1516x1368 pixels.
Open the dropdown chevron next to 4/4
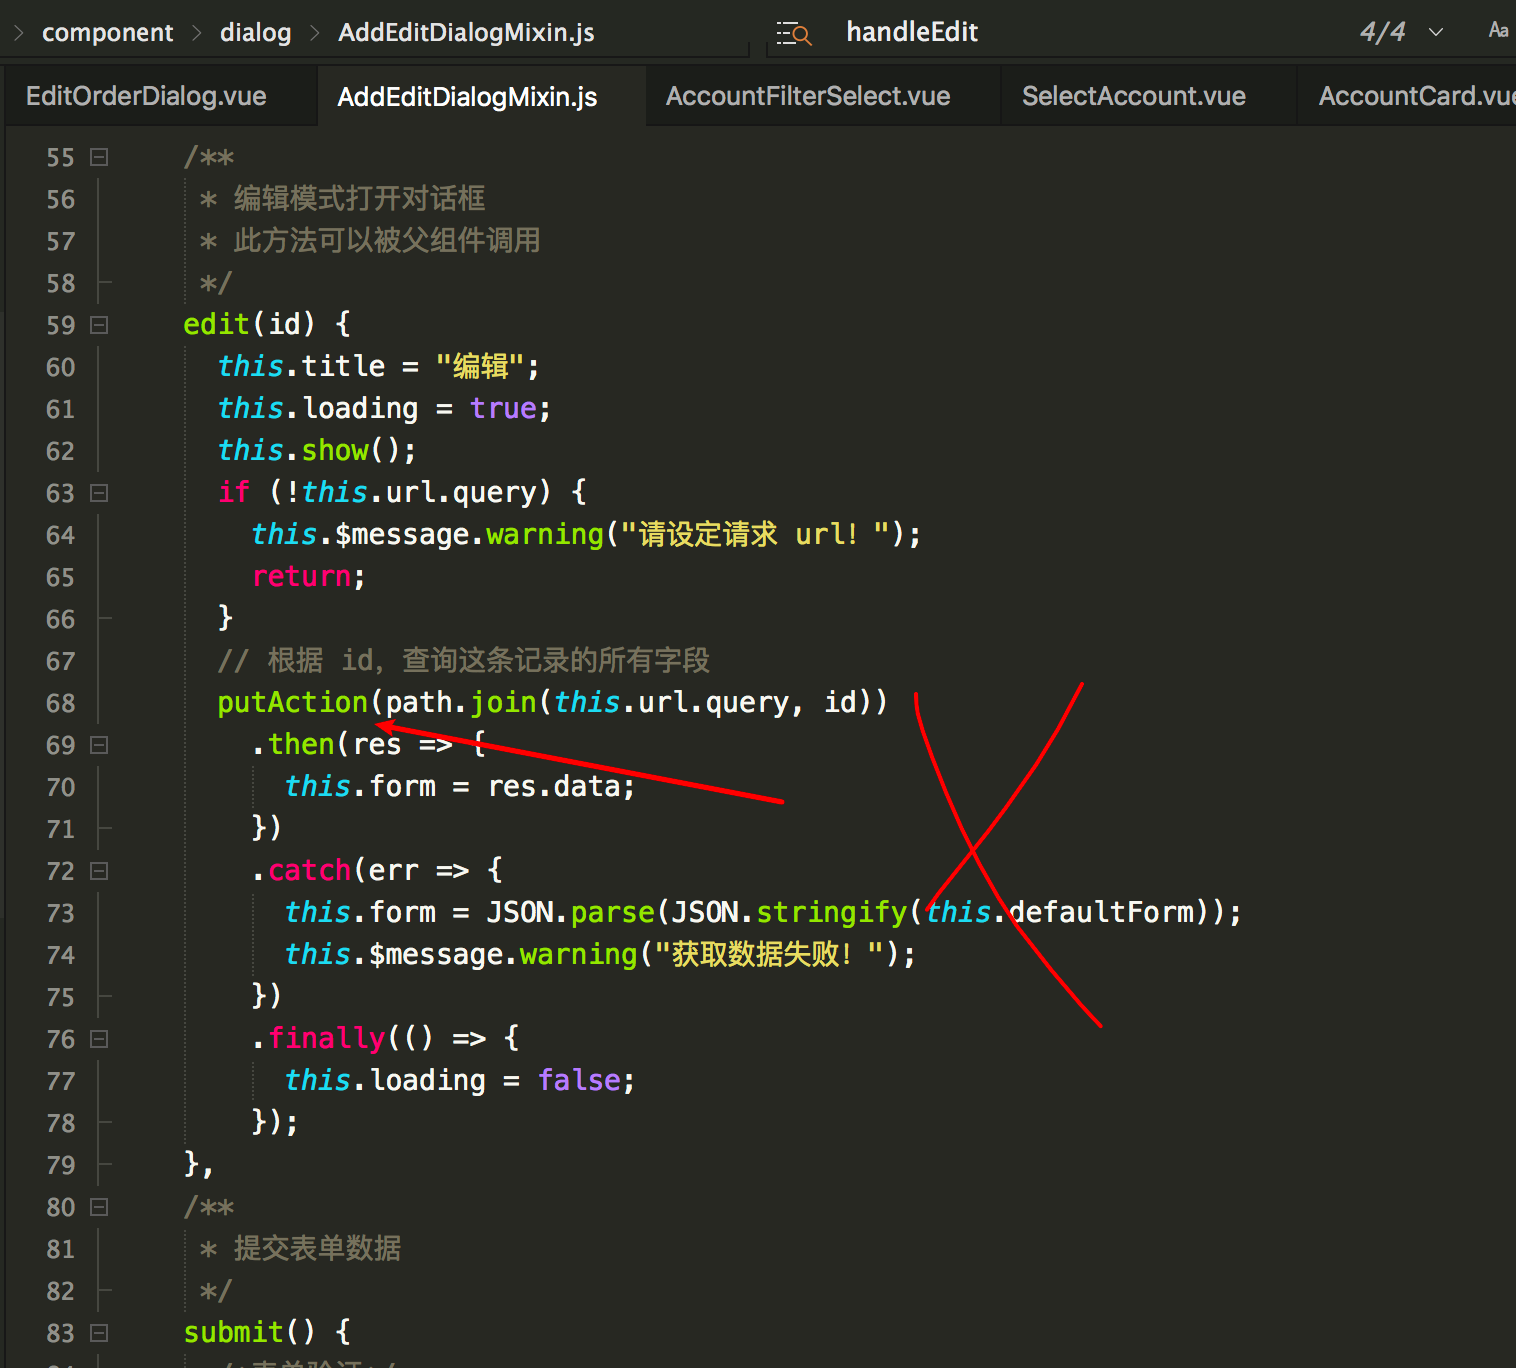click(x=1436, y=32)
